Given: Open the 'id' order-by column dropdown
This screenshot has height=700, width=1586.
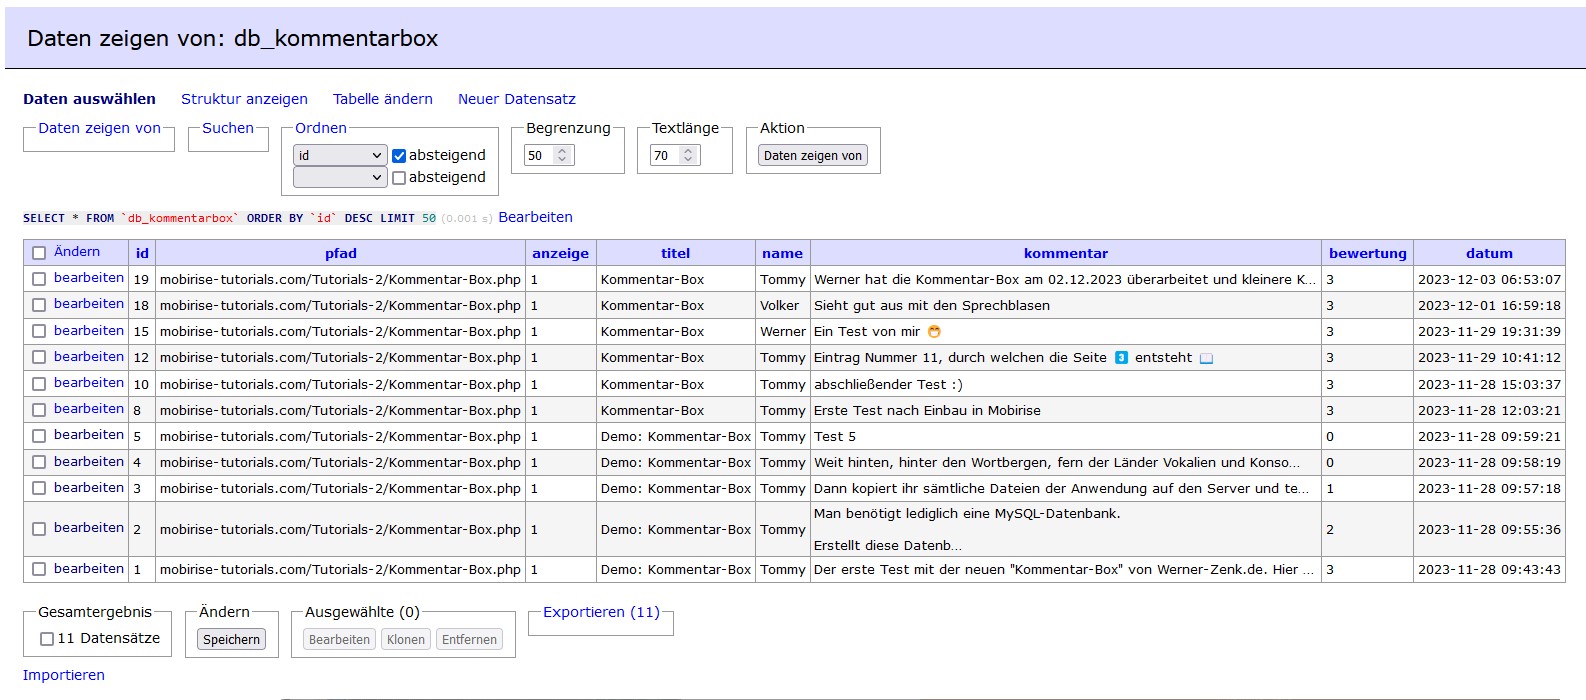Looking at the screenshot, I should tap(339, 155).
